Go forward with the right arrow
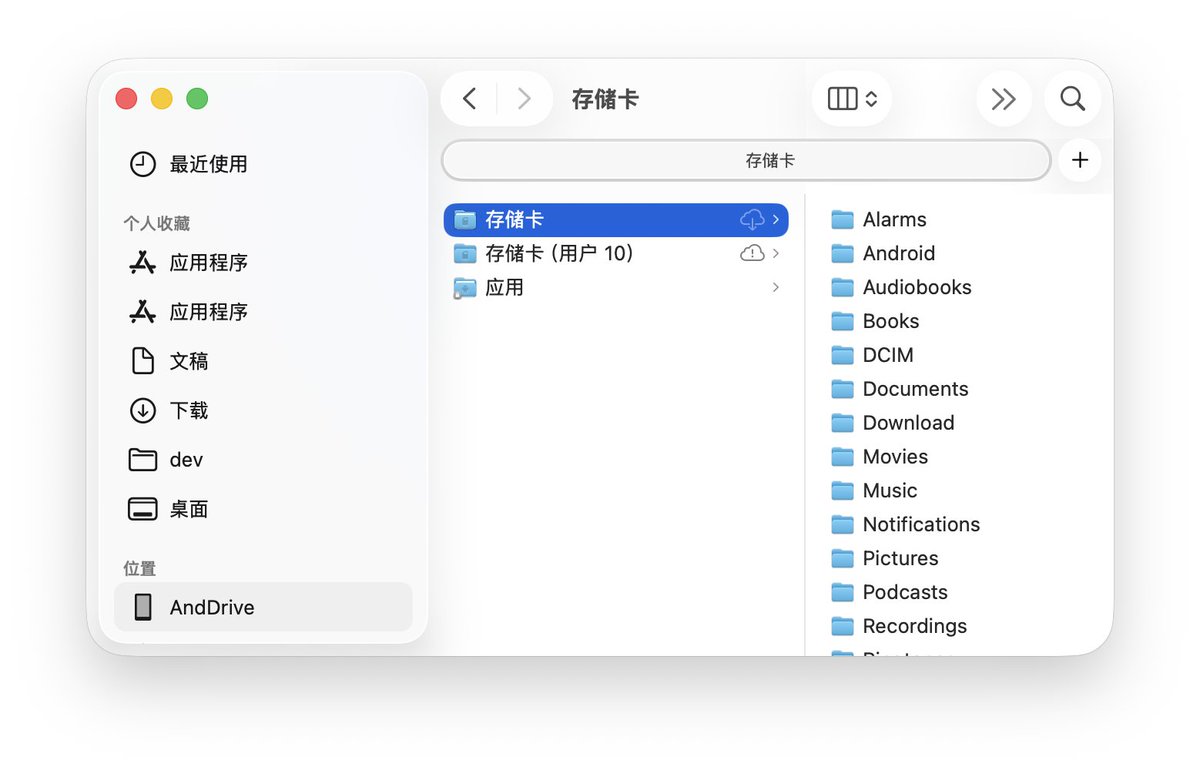 [523, 99]
